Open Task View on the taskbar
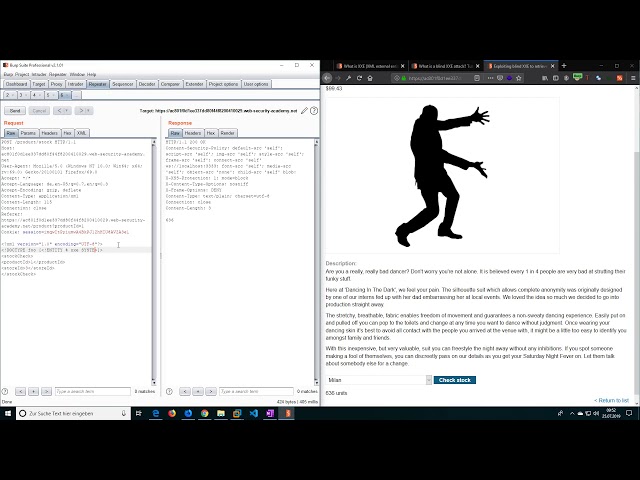Viewport: 640px width, 480px height. 139,413
